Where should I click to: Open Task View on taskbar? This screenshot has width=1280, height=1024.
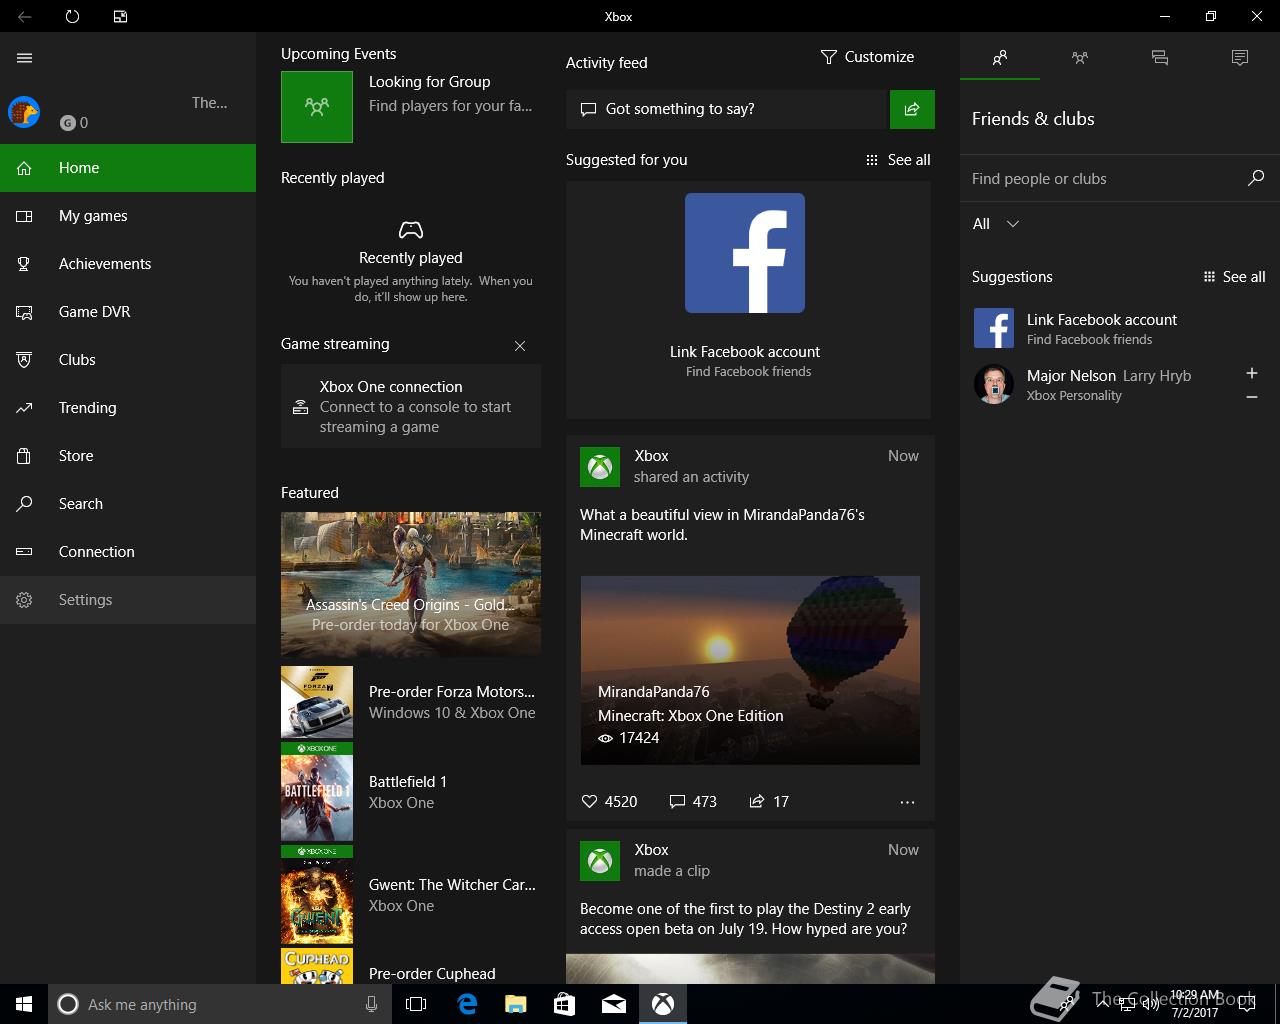(416, 1004)
